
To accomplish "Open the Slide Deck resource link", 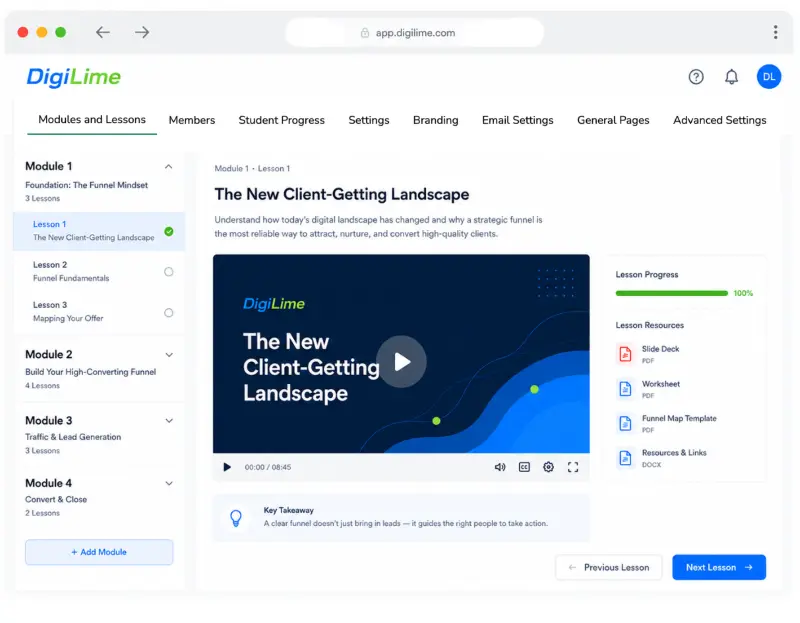I will 660,349.
